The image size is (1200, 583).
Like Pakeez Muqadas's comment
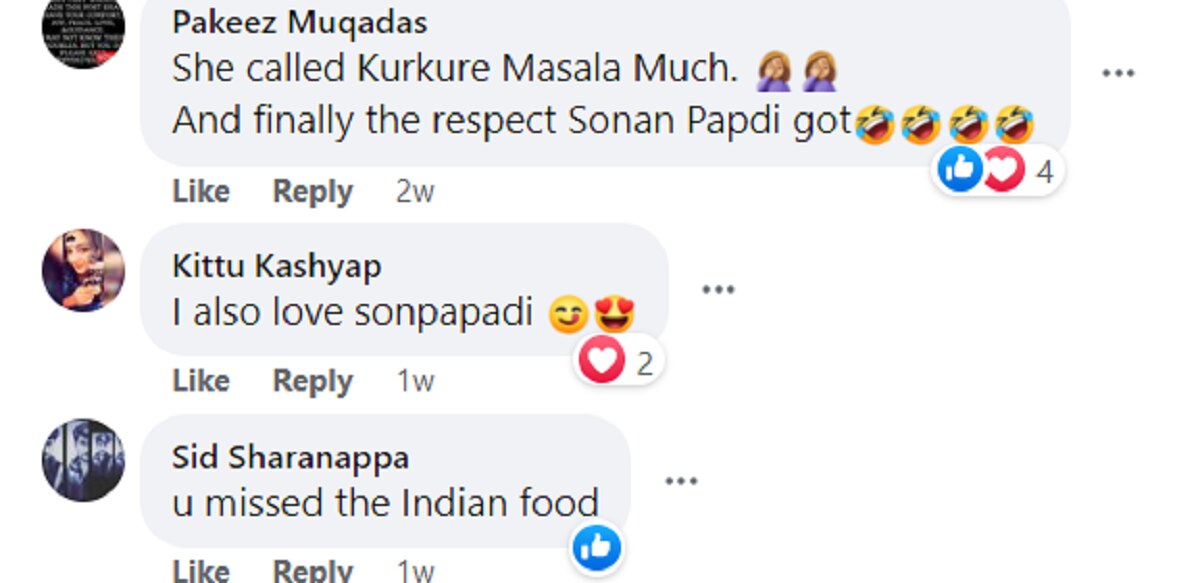(201, 191)
